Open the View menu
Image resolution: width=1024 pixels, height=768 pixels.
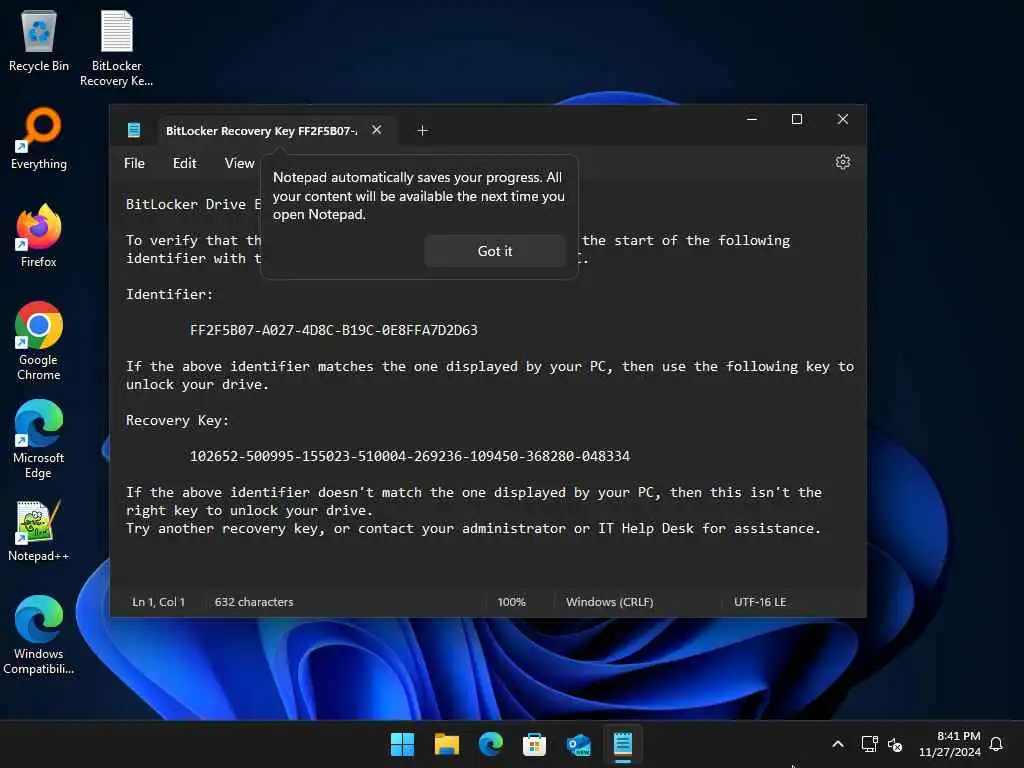pos(239,163)
